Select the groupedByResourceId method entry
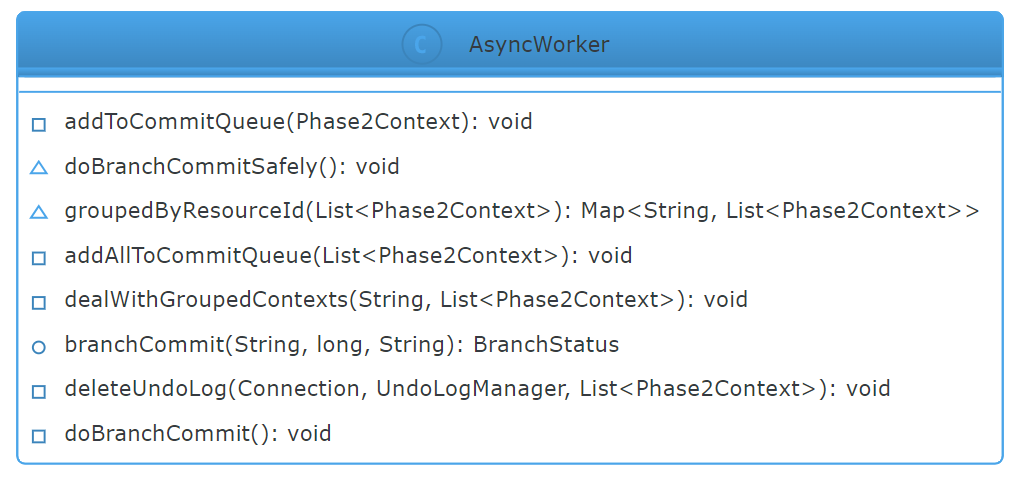 (522, 211)
